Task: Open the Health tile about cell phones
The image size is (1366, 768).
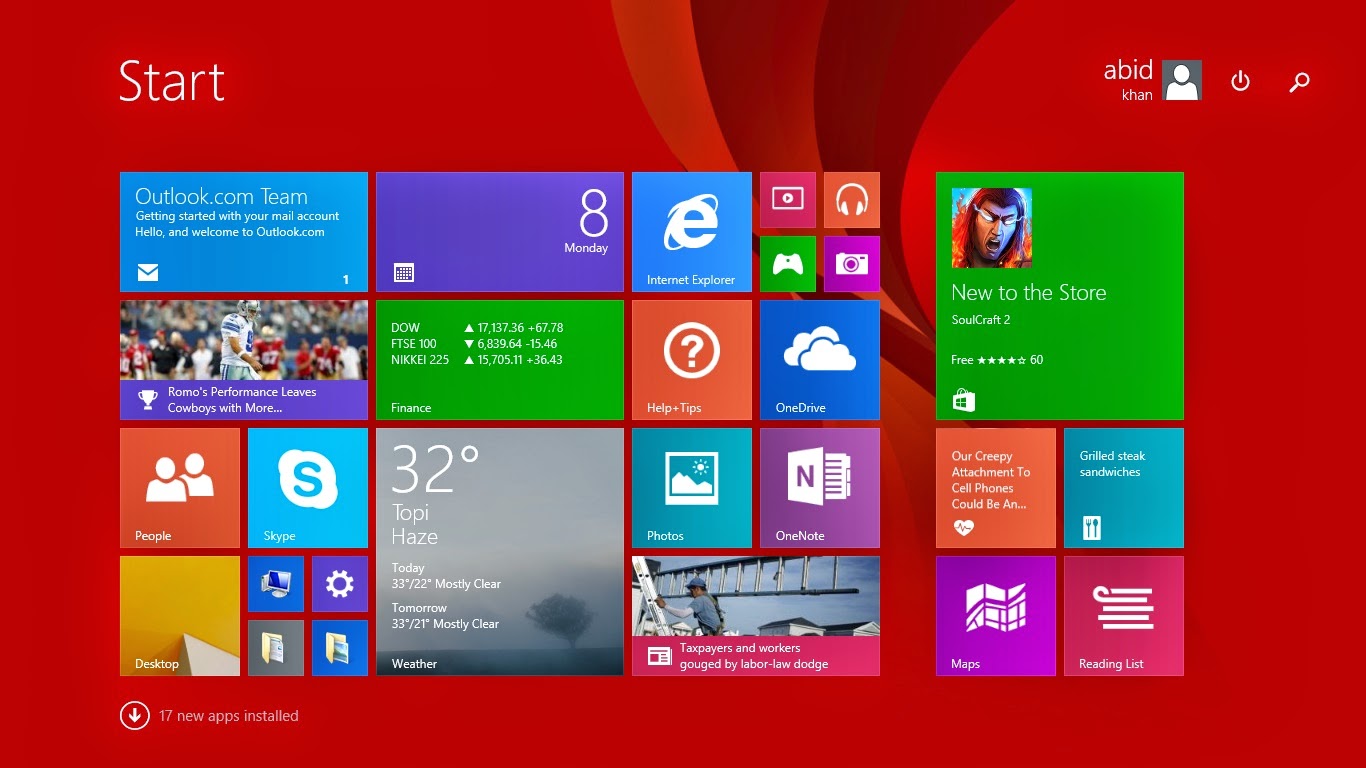Action: pyautogui.click(x=996, y=488)
